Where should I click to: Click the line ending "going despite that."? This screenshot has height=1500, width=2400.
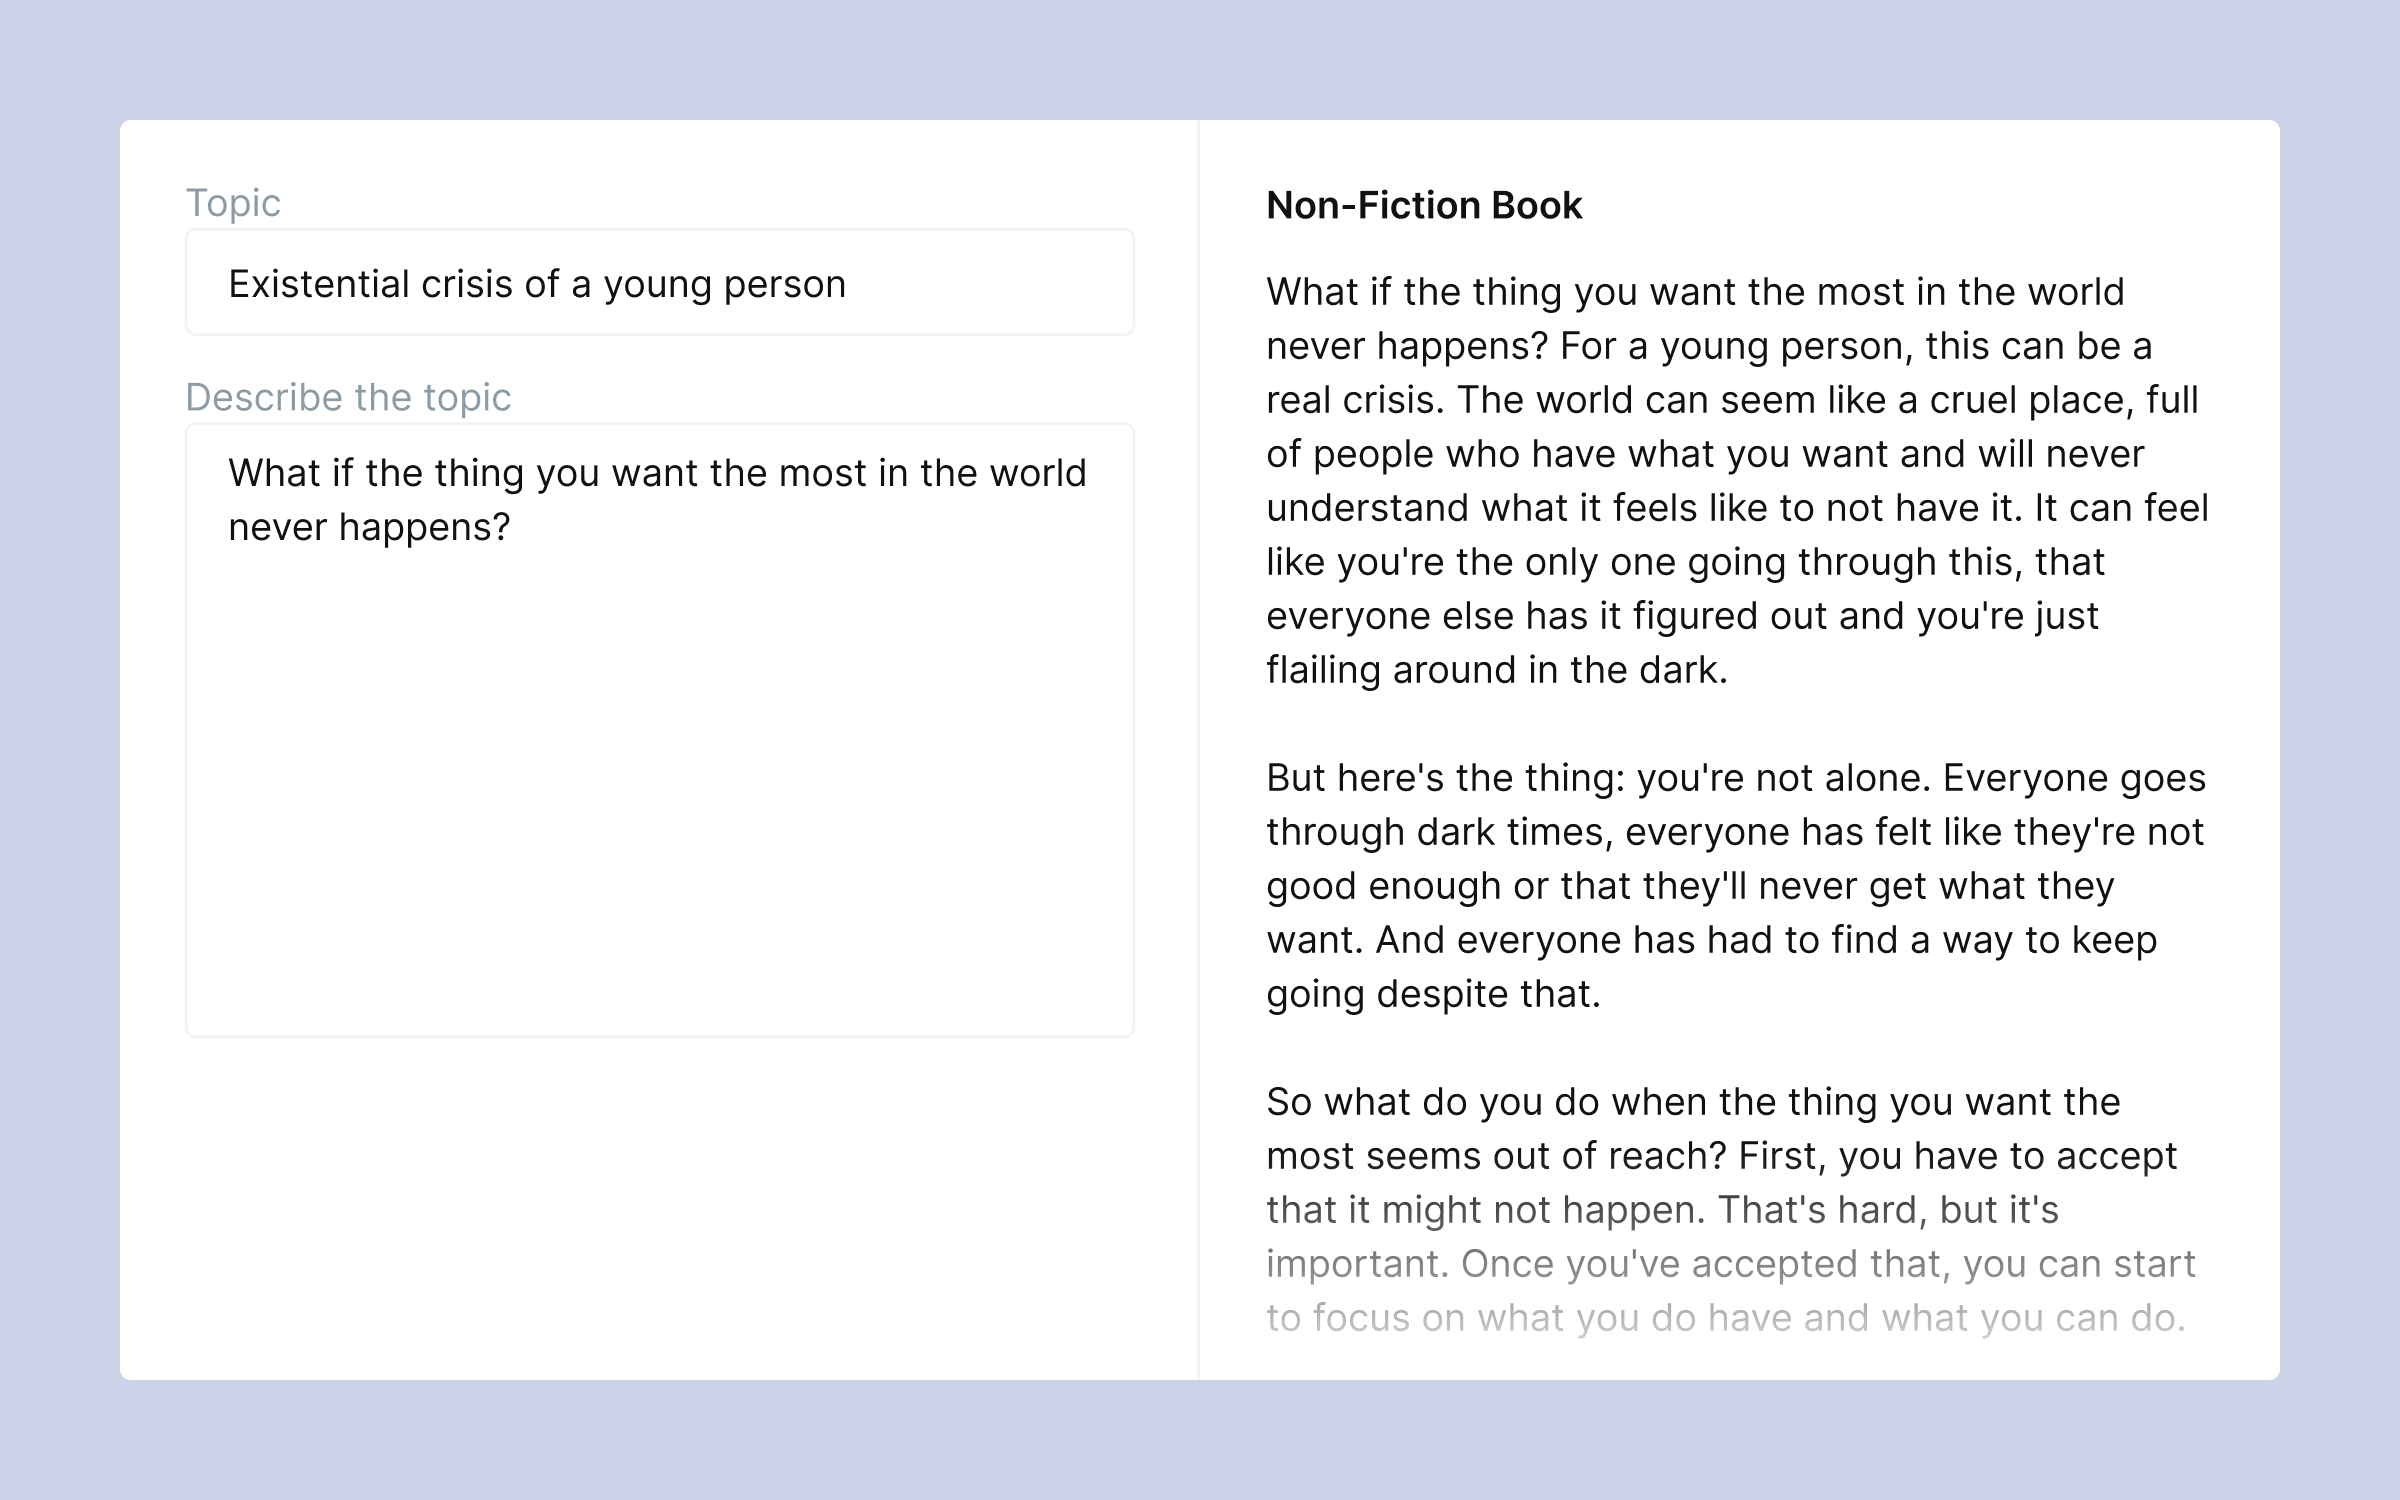point(1433,994)
